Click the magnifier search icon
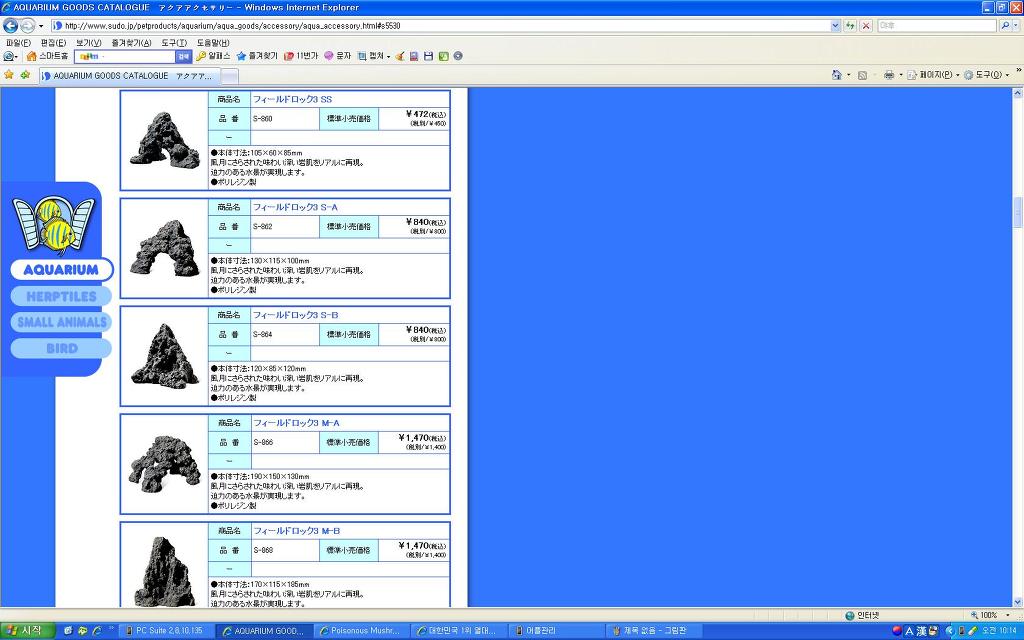Viewport: 1024px width, 640px height. 1004,25
